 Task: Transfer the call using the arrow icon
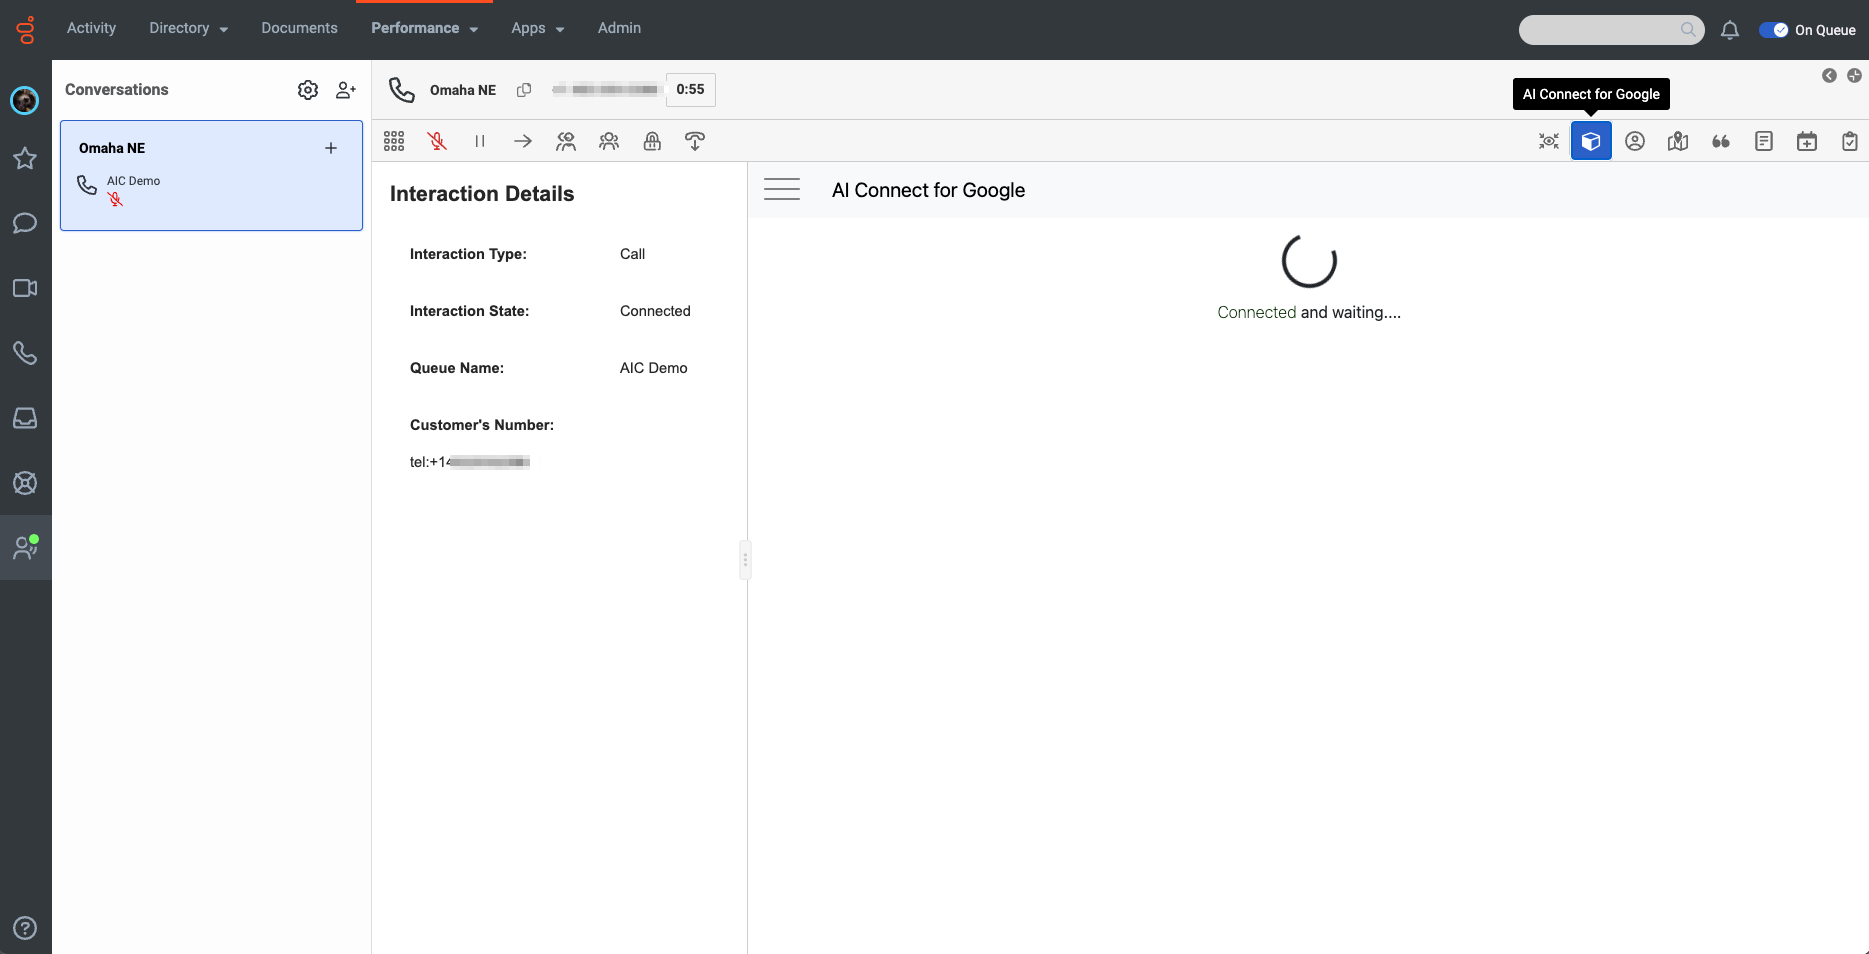523,141
